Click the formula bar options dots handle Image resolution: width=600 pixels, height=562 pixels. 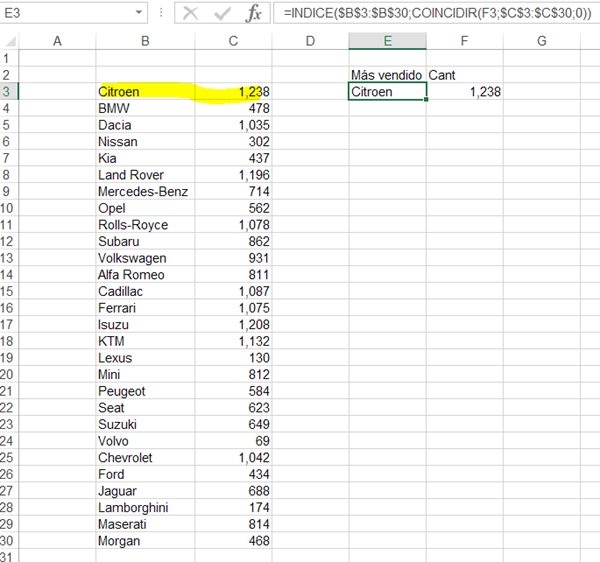click(x=161, y=13)
